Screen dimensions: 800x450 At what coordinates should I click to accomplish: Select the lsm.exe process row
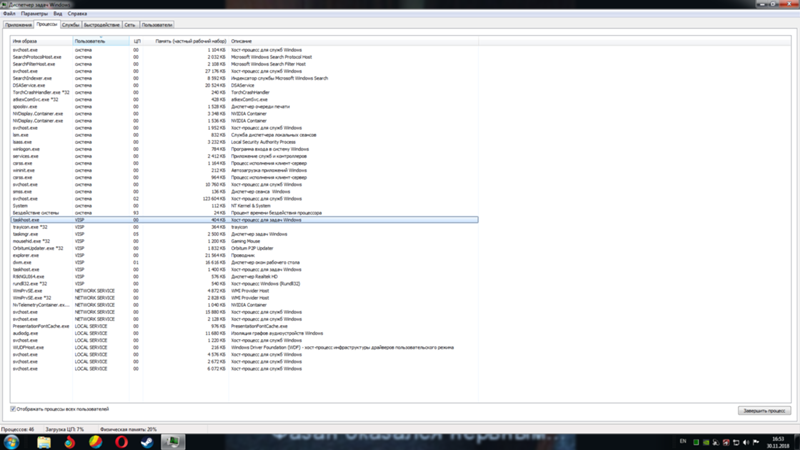click(244, 135)
